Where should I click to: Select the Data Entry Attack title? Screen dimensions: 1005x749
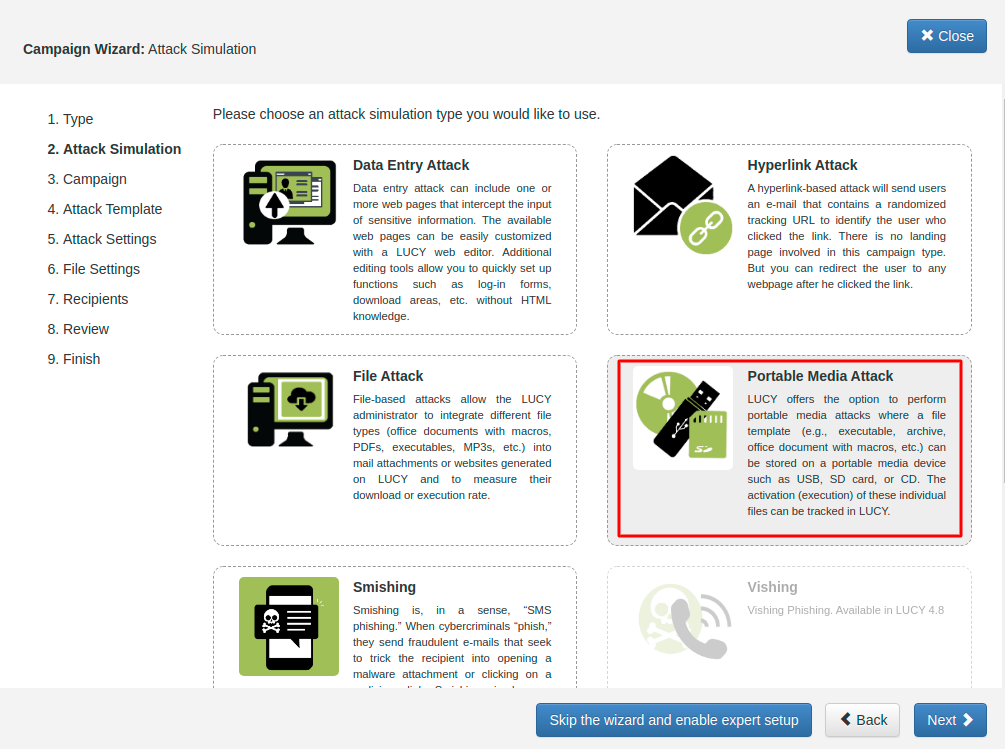coord(411,165)
